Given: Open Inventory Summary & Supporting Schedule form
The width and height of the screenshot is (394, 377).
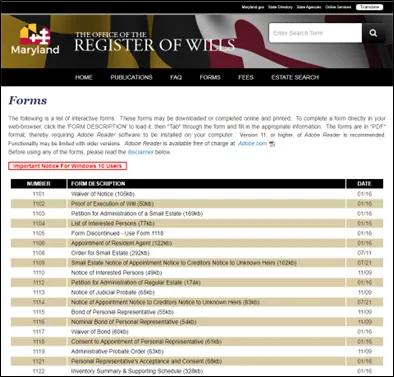Looking at the screenshot, I should pos(137,371).
